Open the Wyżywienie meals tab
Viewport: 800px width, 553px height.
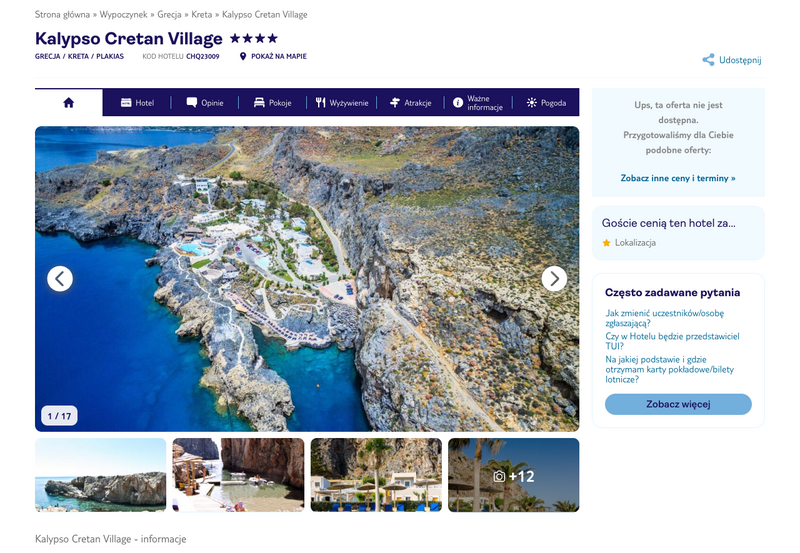342,103
